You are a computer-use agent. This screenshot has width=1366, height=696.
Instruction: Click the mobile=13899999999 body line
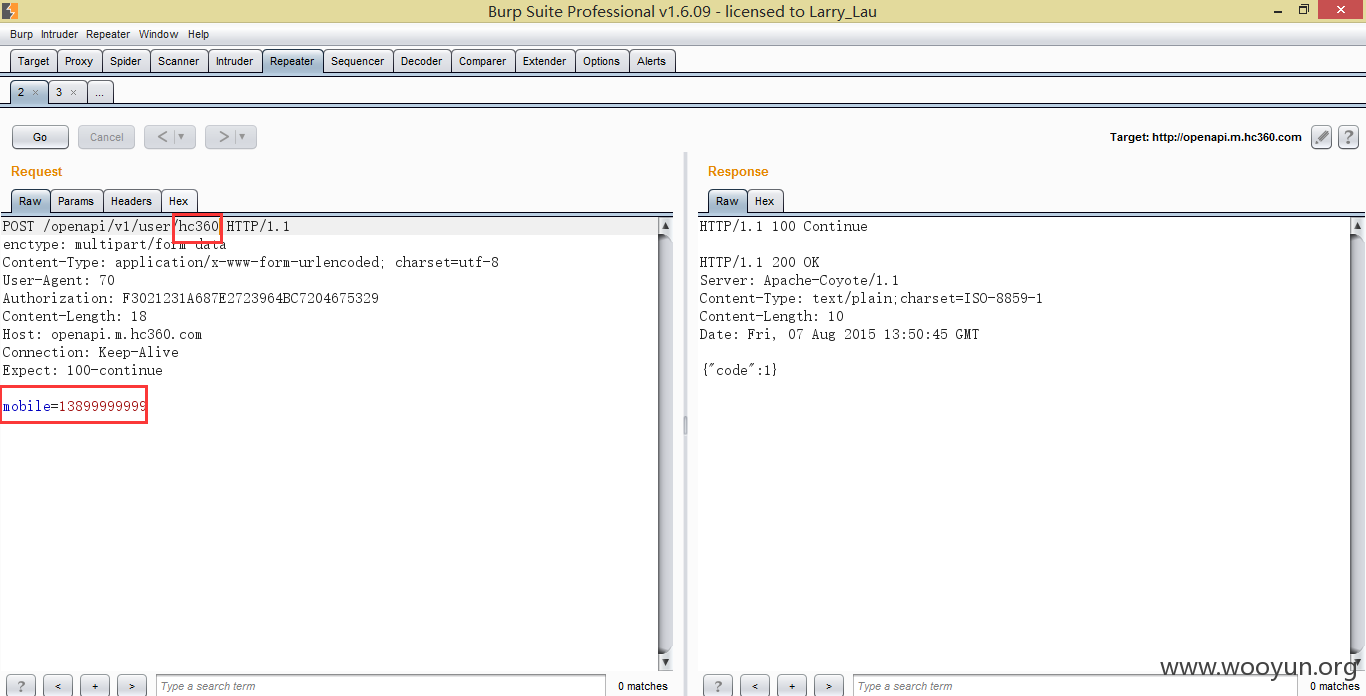(75, 406)
